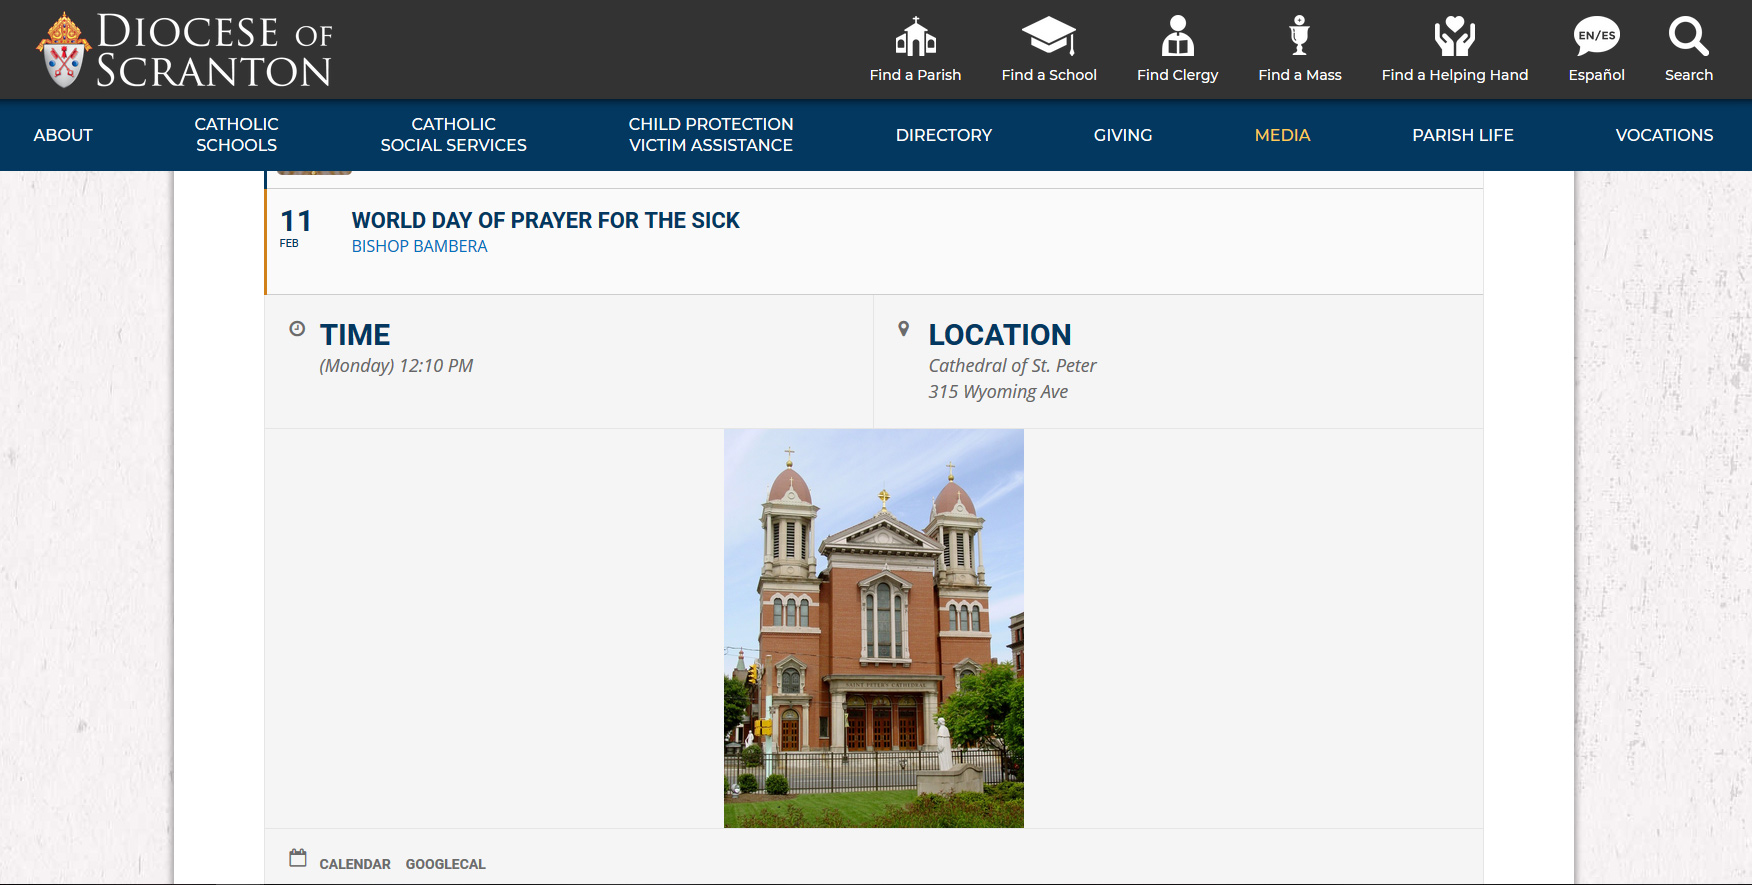Select the Find Clergy person icon
The image size is (1752, 885).
[1177, 37]
